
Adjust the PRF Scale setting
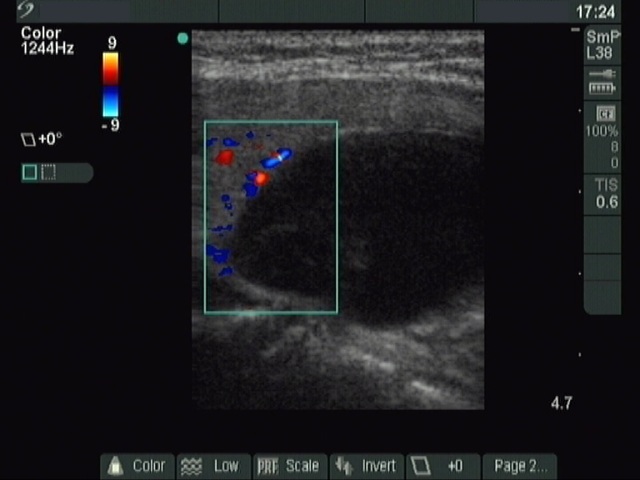[x=288, y=466]
